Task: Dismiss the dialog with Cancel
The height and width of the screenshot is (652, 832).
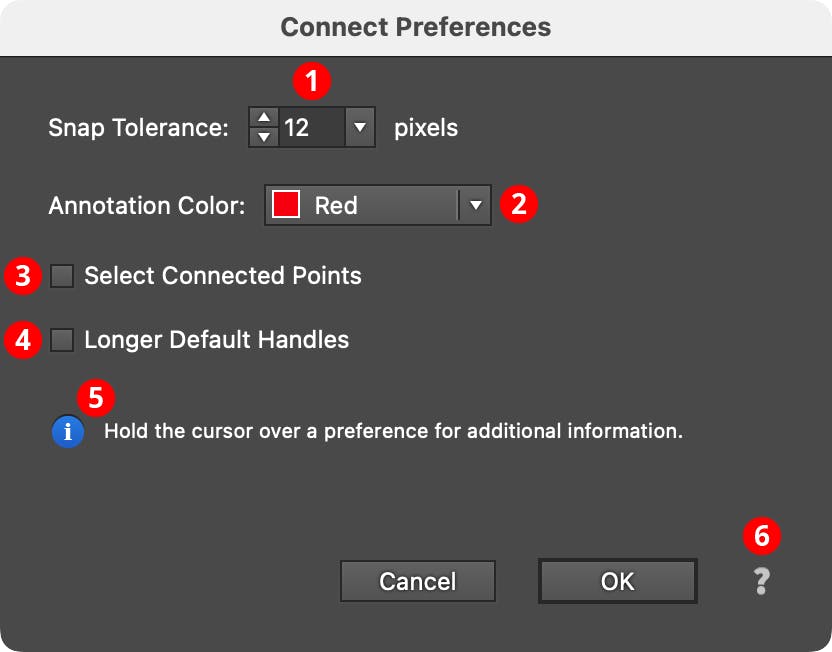Action: click(x=417, y=581)
